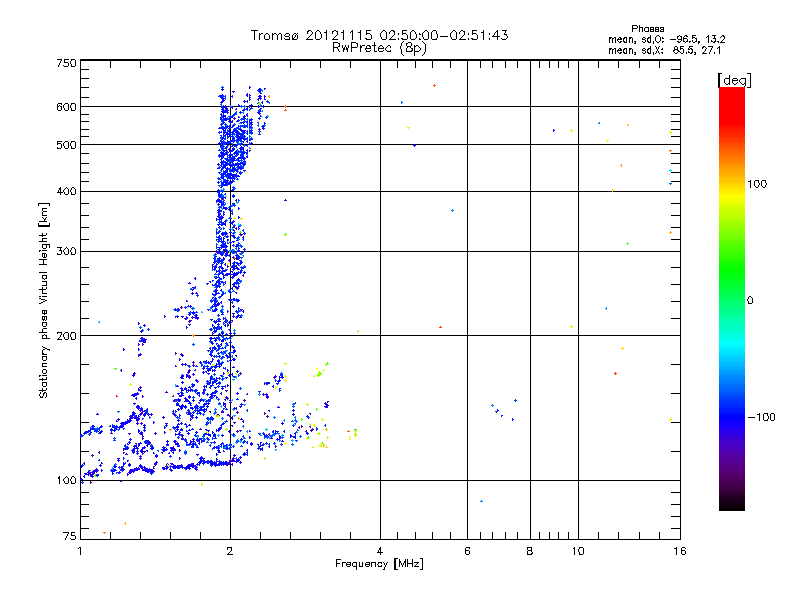
Task: Click the "RwPretec (8p)" subtitle
Action: tap(379, 48)
